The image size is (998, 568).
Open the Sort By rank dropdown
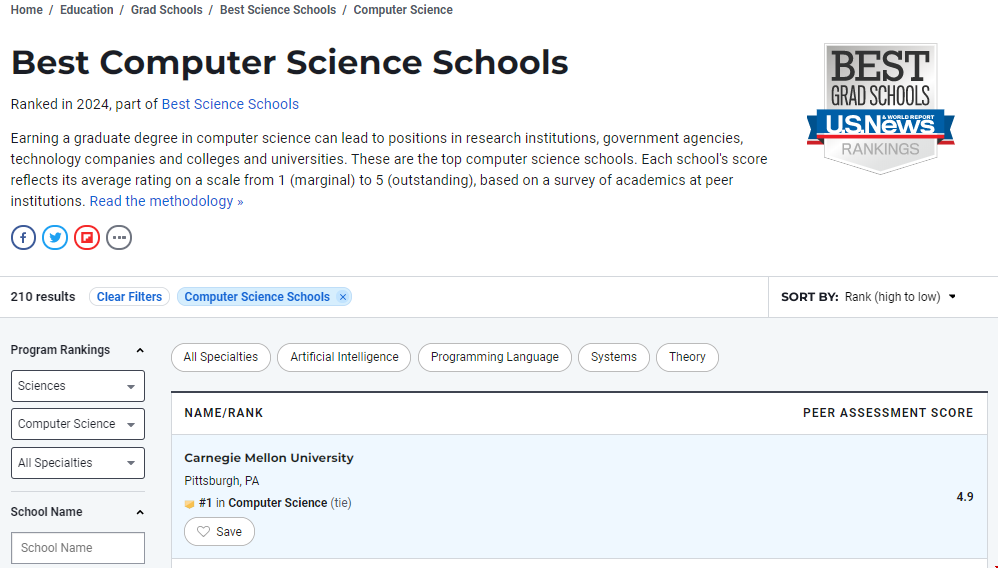[898, 297]
